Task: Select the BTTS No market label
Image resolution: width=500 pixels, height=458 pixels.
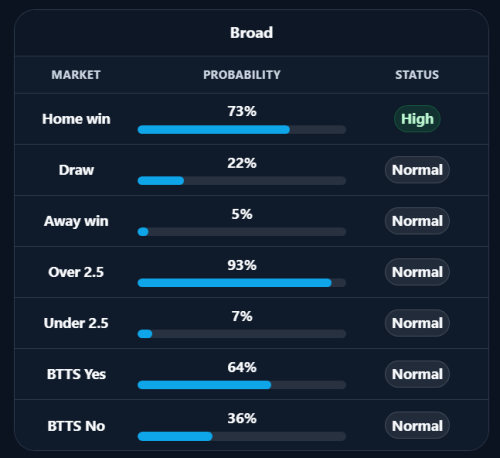Action: [76, 426]
